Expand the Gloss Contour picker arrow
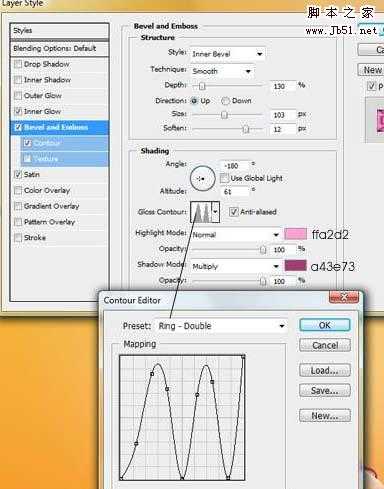This screenshot has width=384, height=489. pyautogui.click(x=216, y=212)
